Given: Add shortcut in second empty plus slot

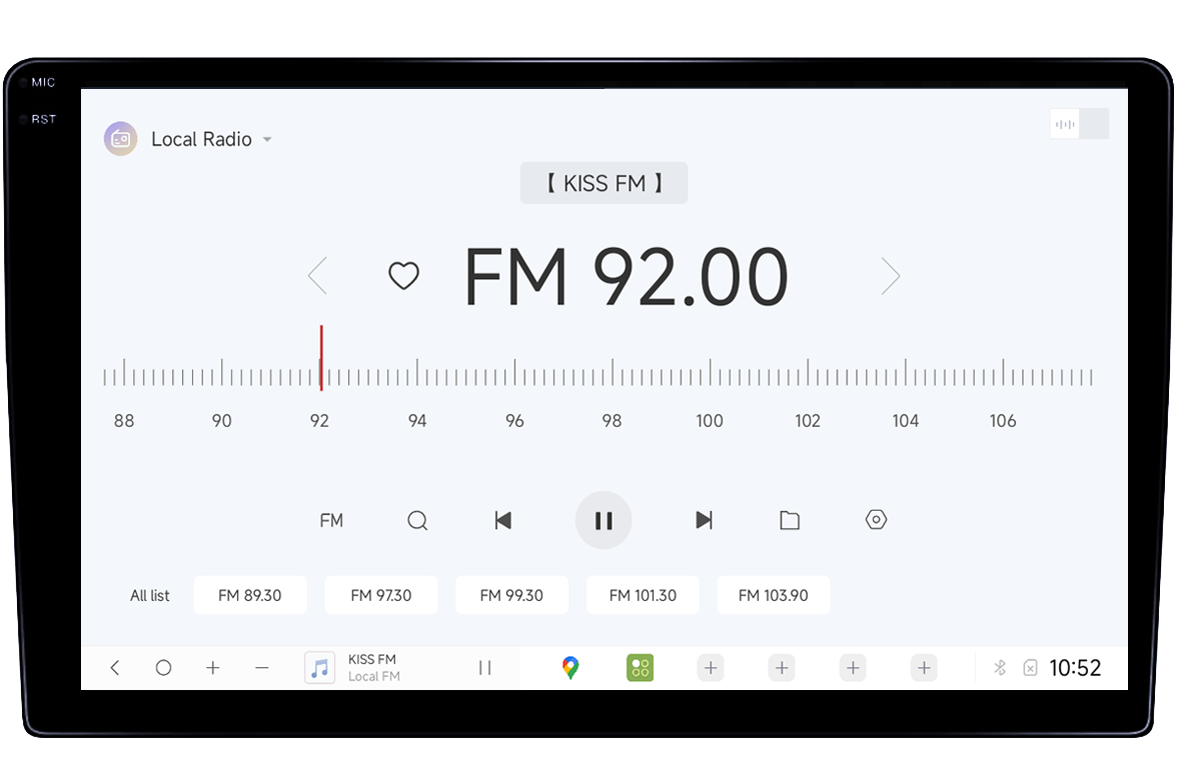Looking at the screenshot, I should [782, 667].
